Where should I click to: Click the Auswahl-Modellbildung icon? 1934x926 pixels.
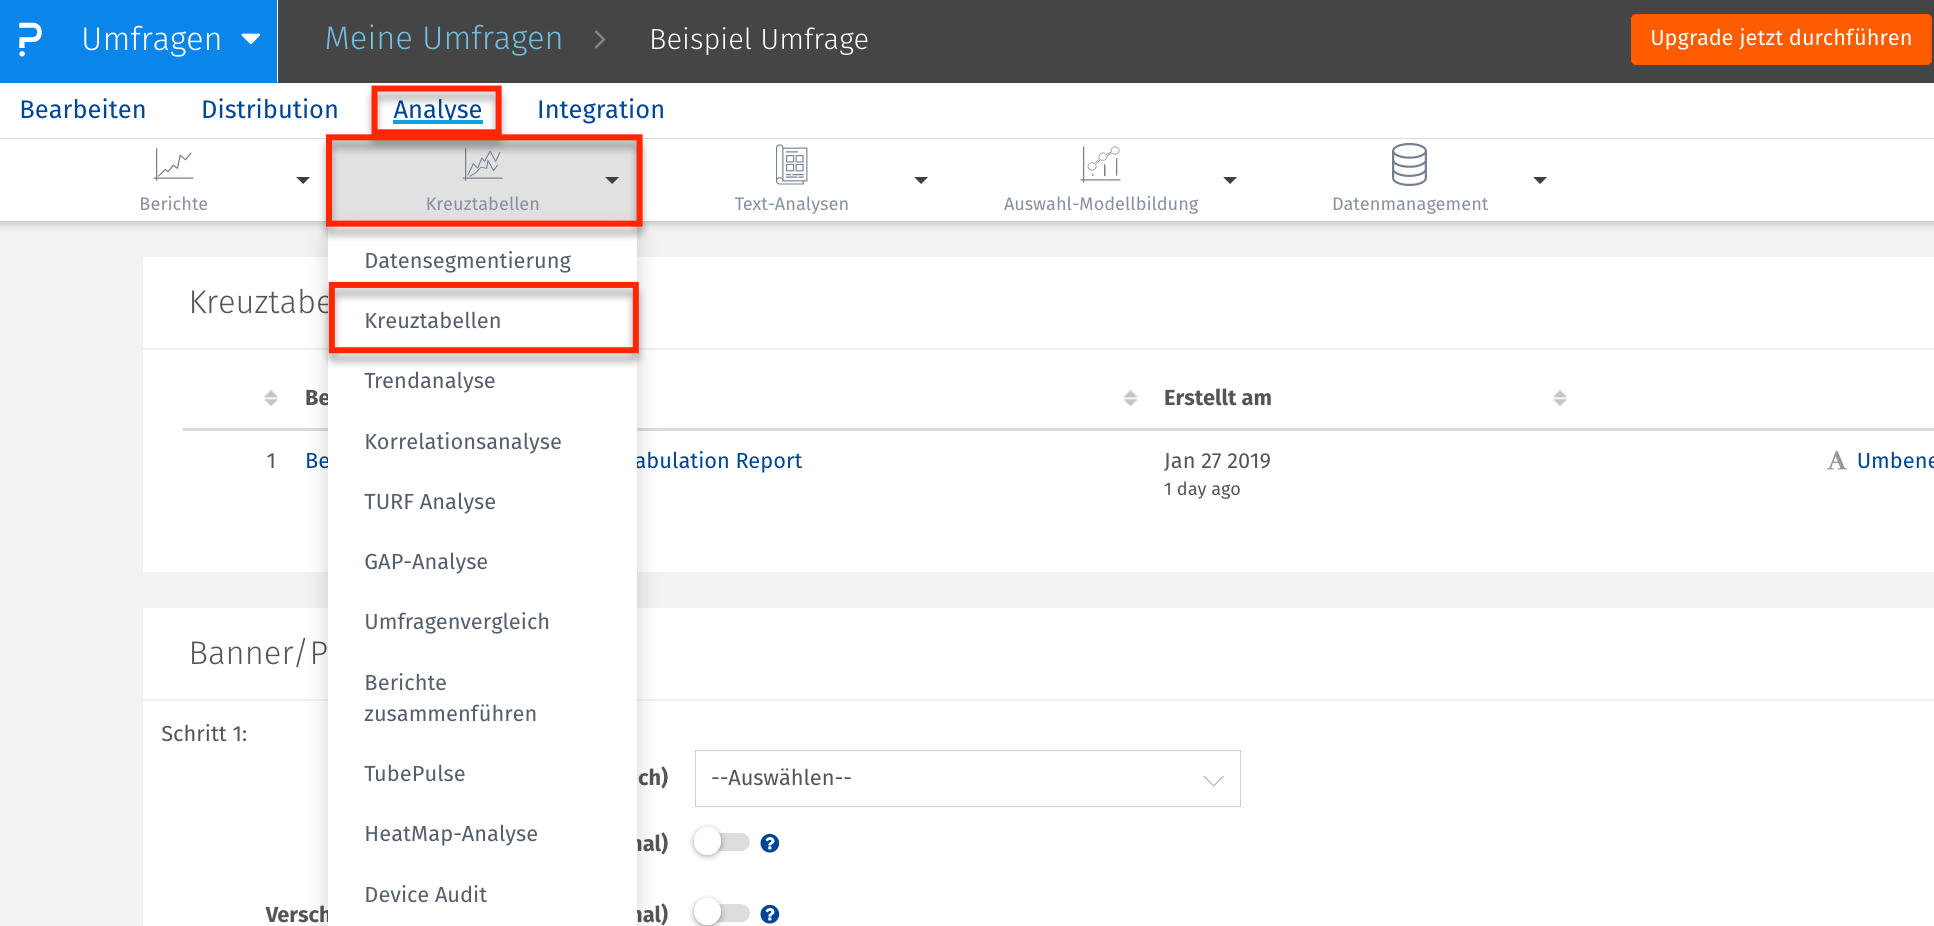click(x=1100, y=164)
